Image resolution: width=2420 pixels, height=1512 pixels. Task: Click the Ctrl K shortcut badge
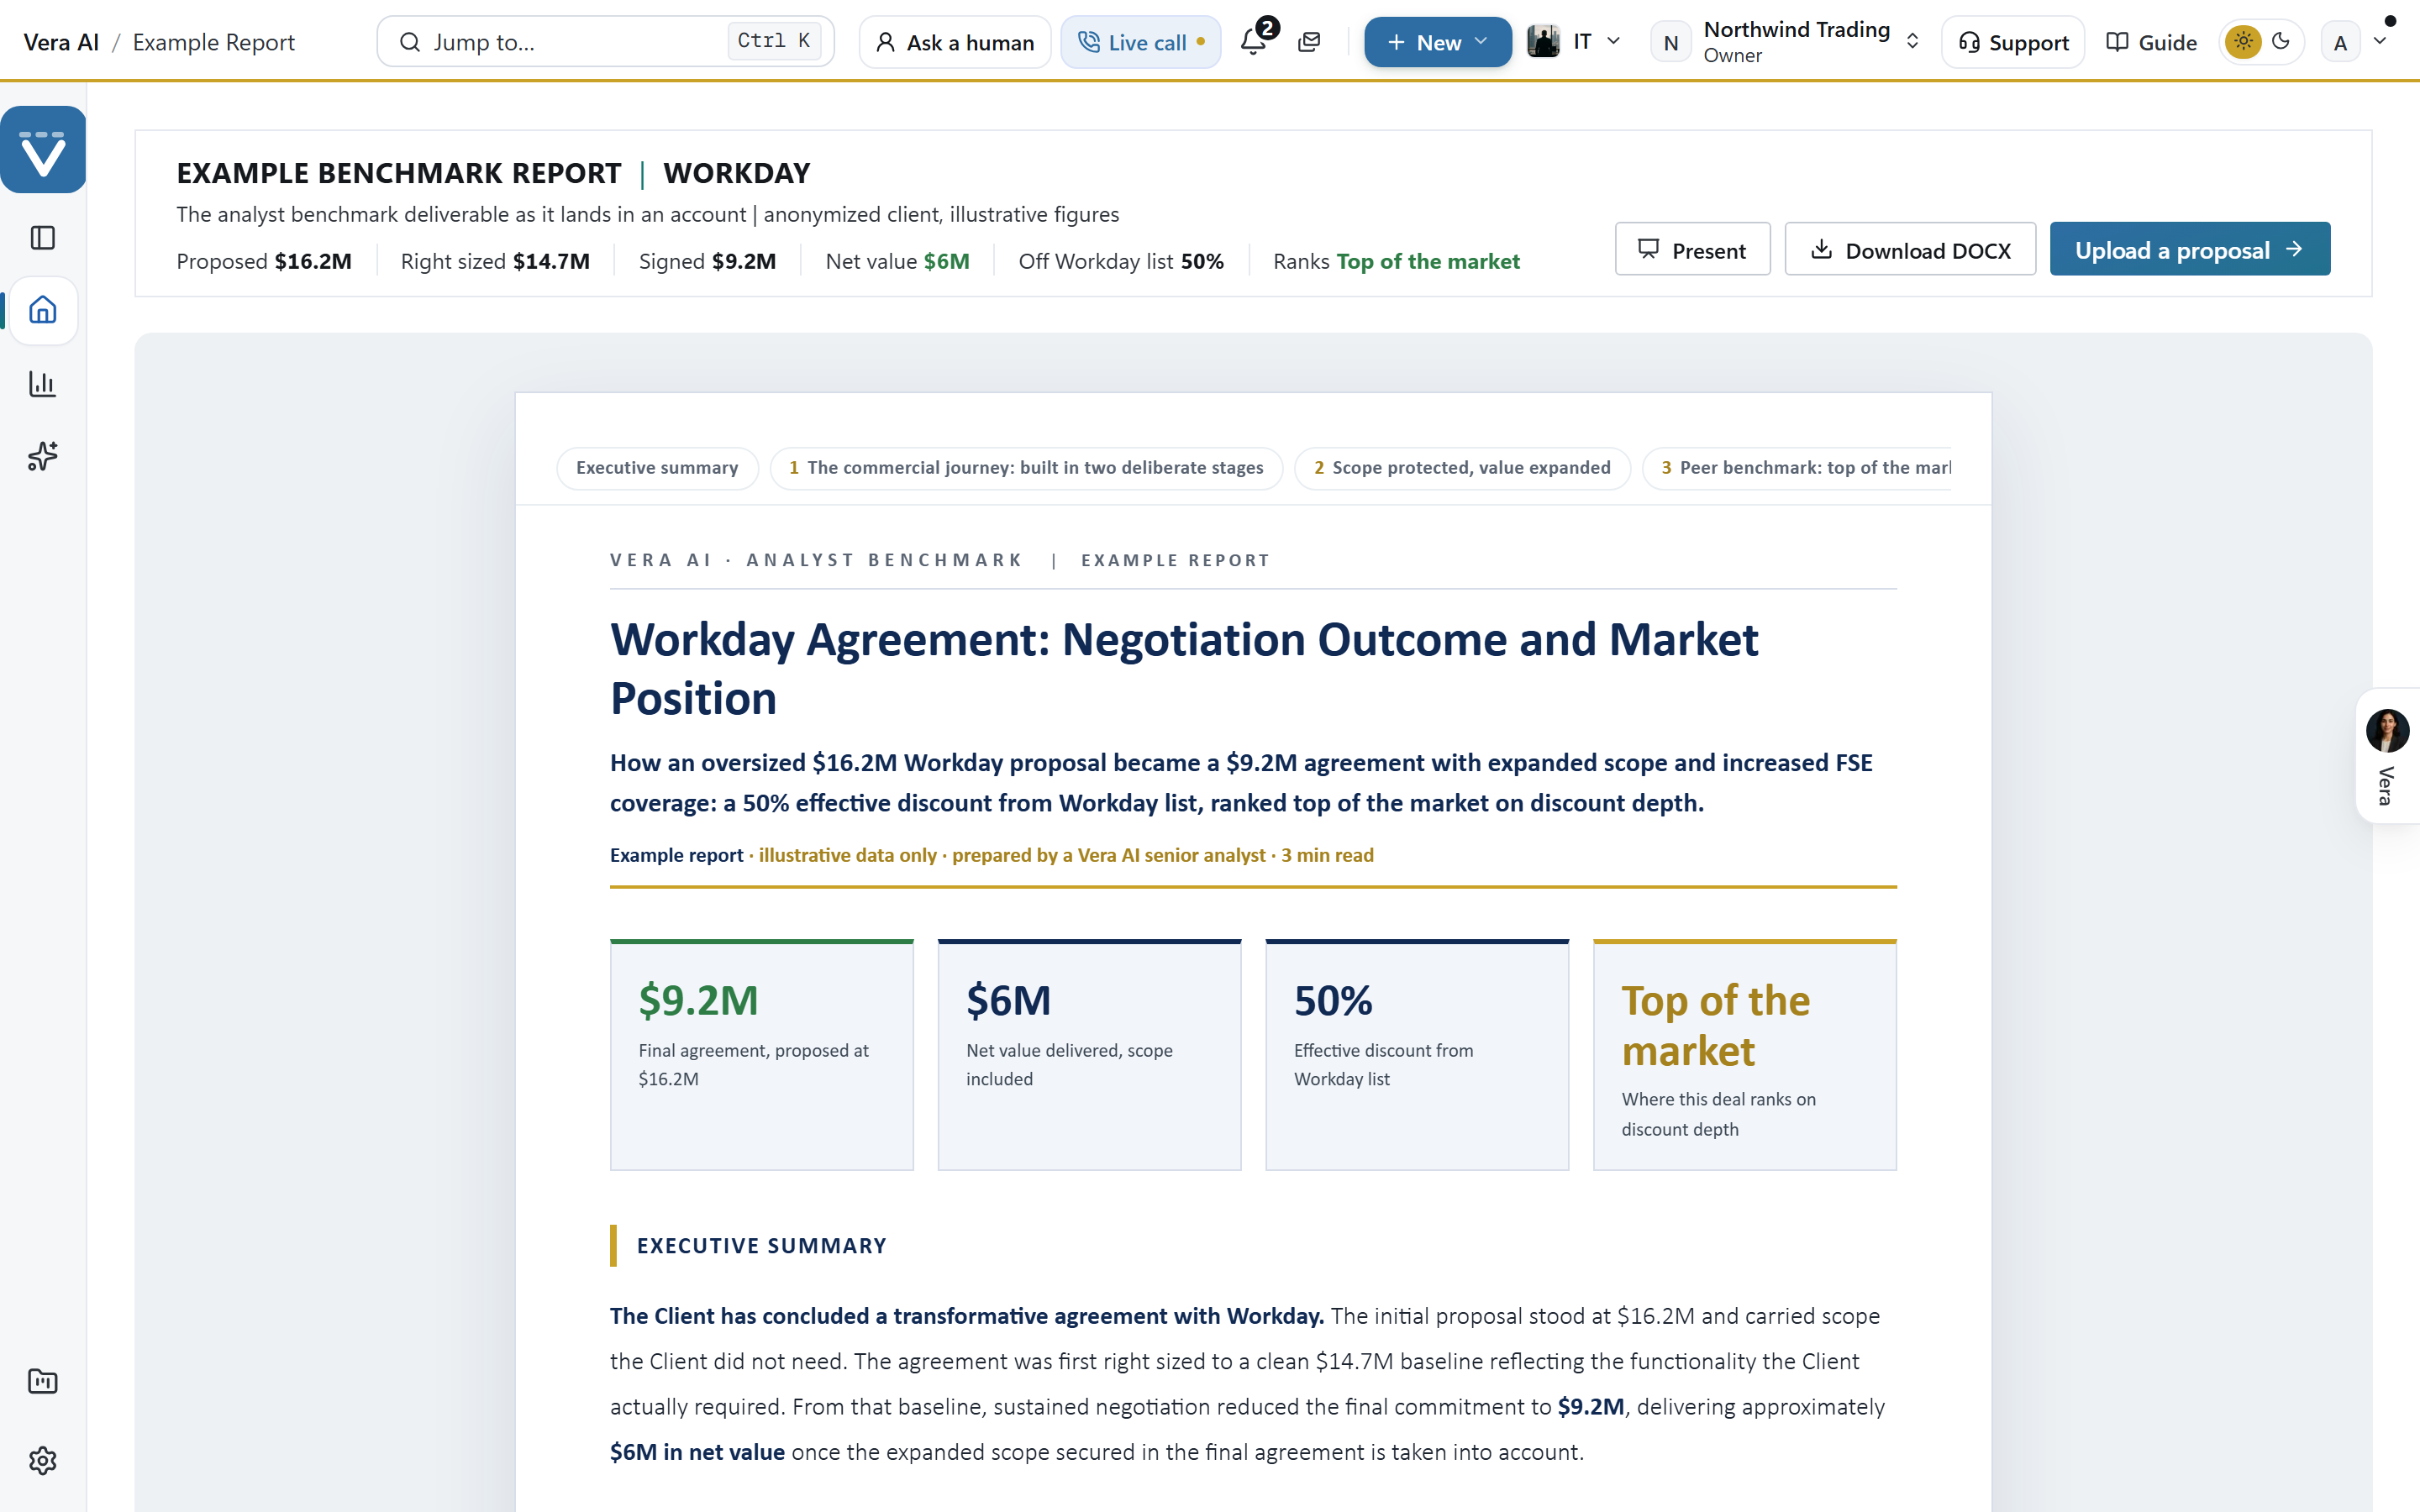tap(774, 41)
